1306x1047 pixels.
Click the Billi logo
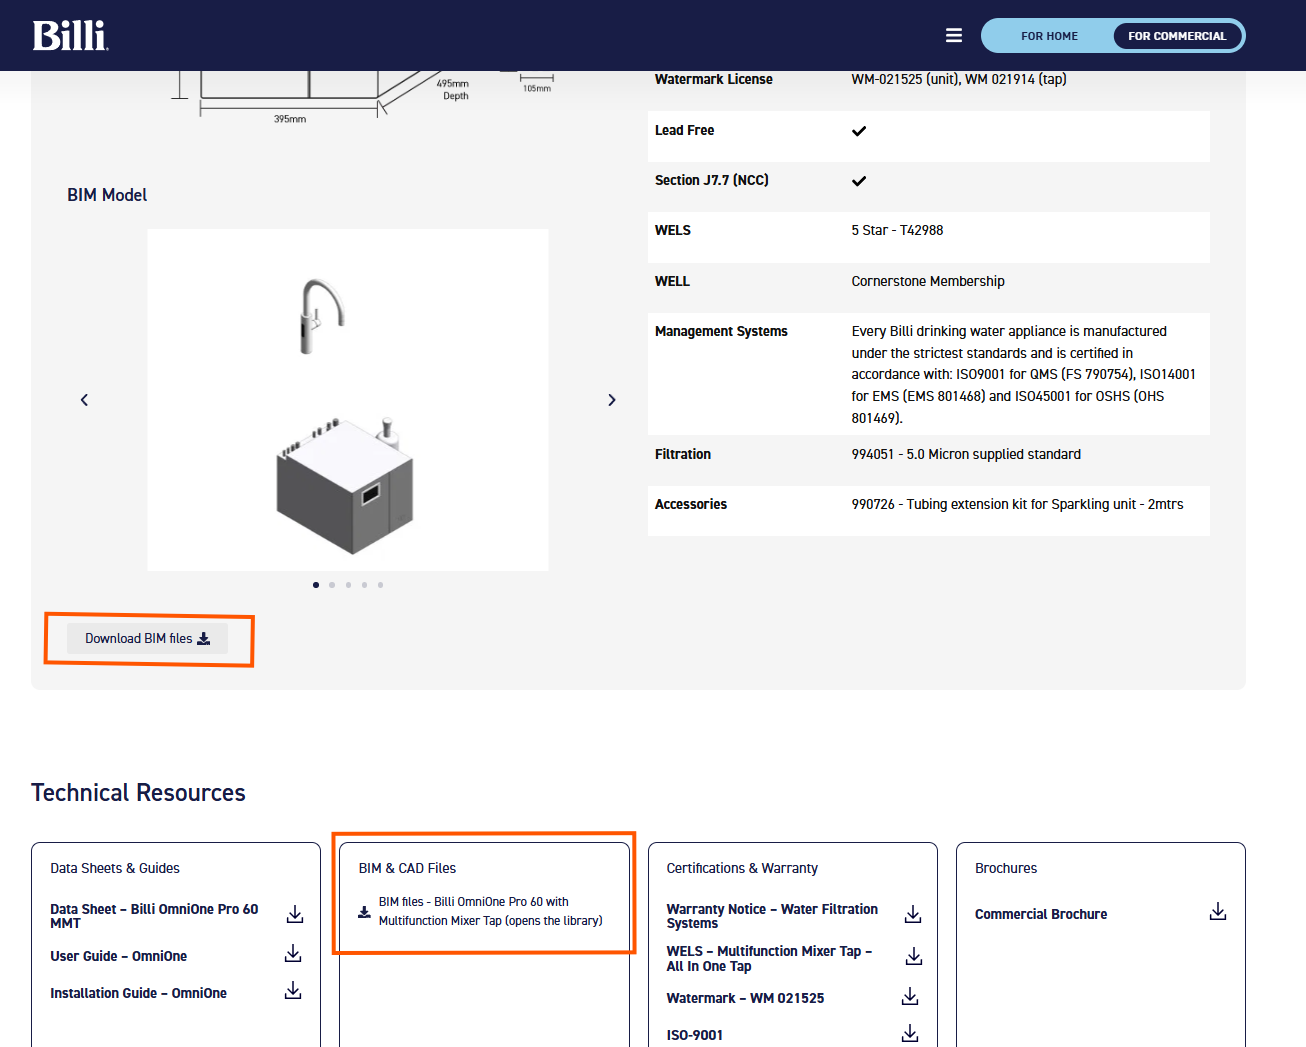[70, 36]
